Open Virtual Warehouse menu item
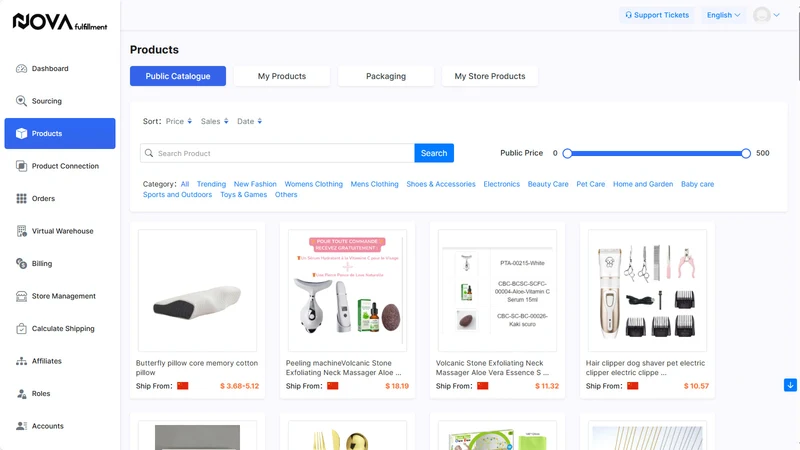Screen dimensions: 800x450 (60, 231)
